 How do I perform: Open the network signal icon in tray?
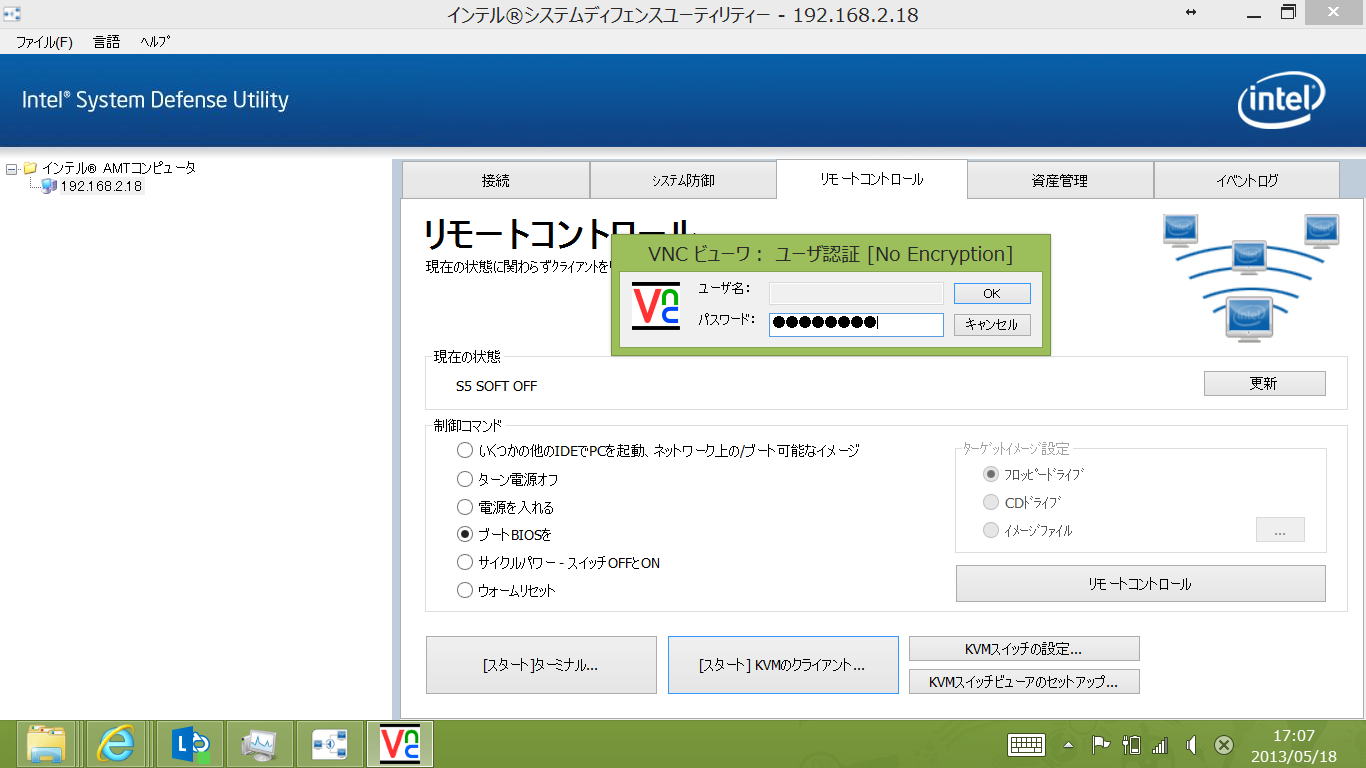pyautogui.click(x=1160, y=745)
